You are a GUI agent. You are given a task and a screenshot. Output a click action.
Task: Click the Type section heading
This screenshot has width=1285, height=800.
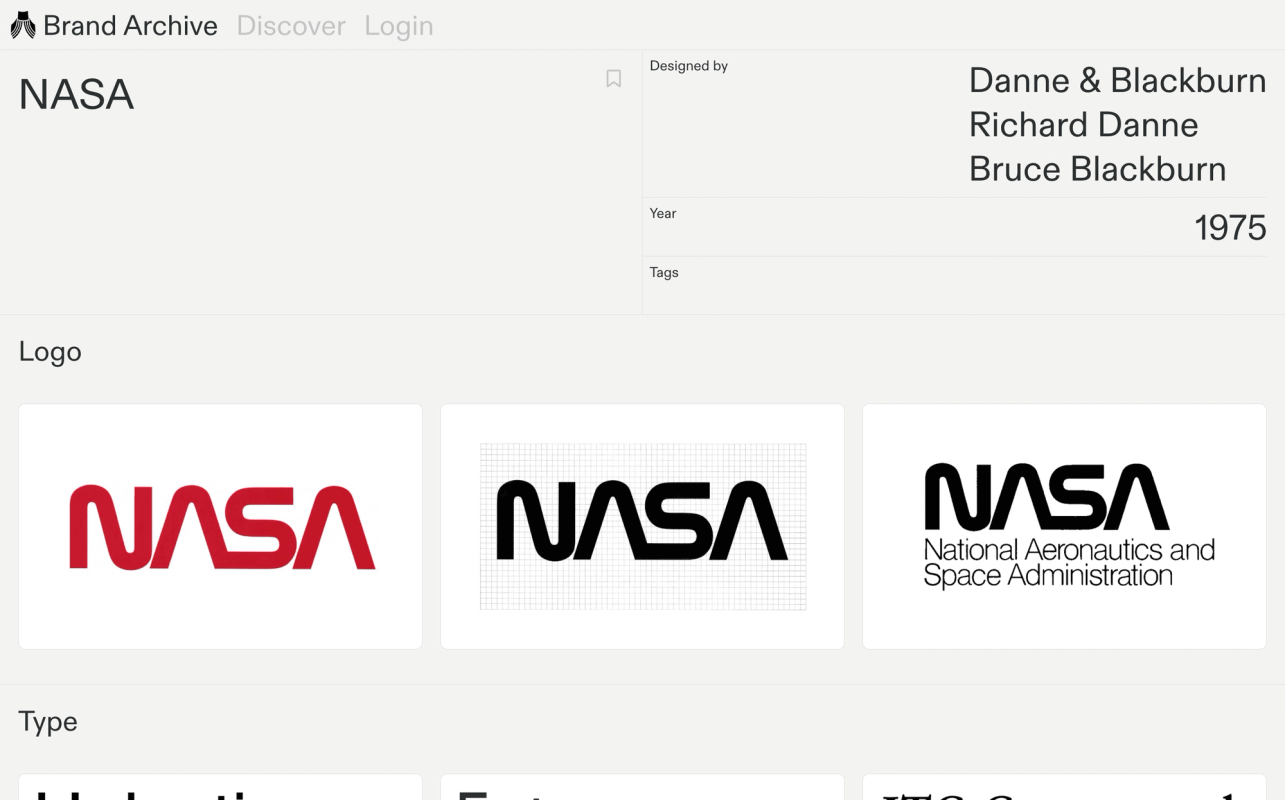[x=48, y=722]
